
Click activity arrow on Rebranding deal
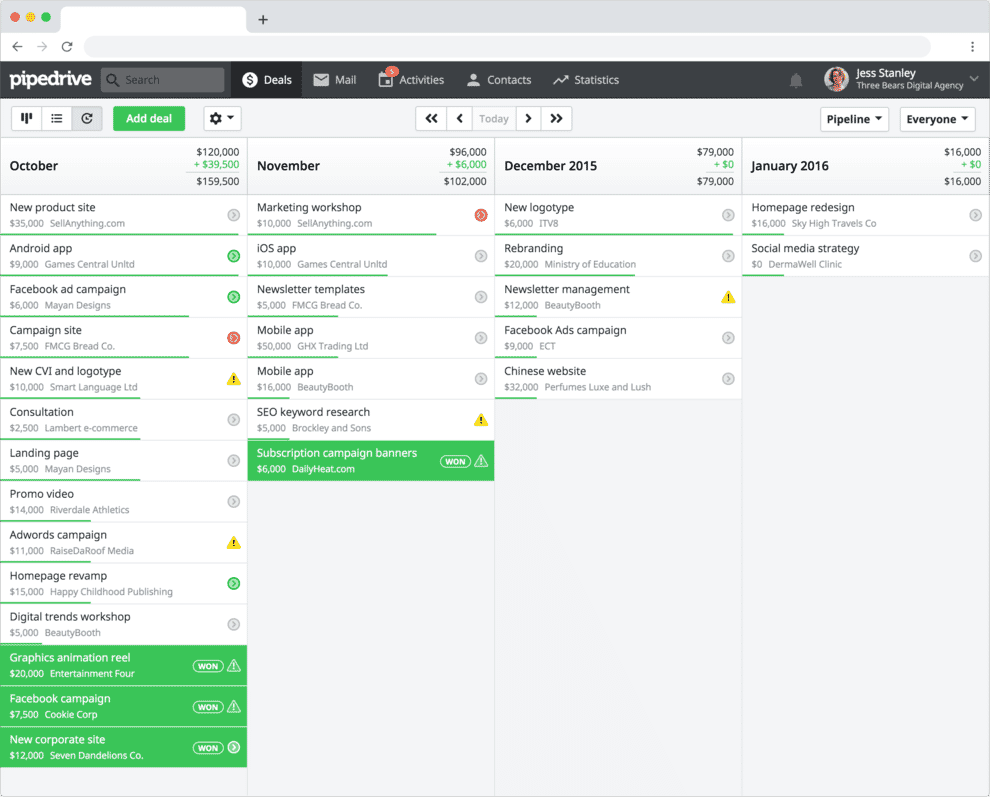(x=728, y=256)
